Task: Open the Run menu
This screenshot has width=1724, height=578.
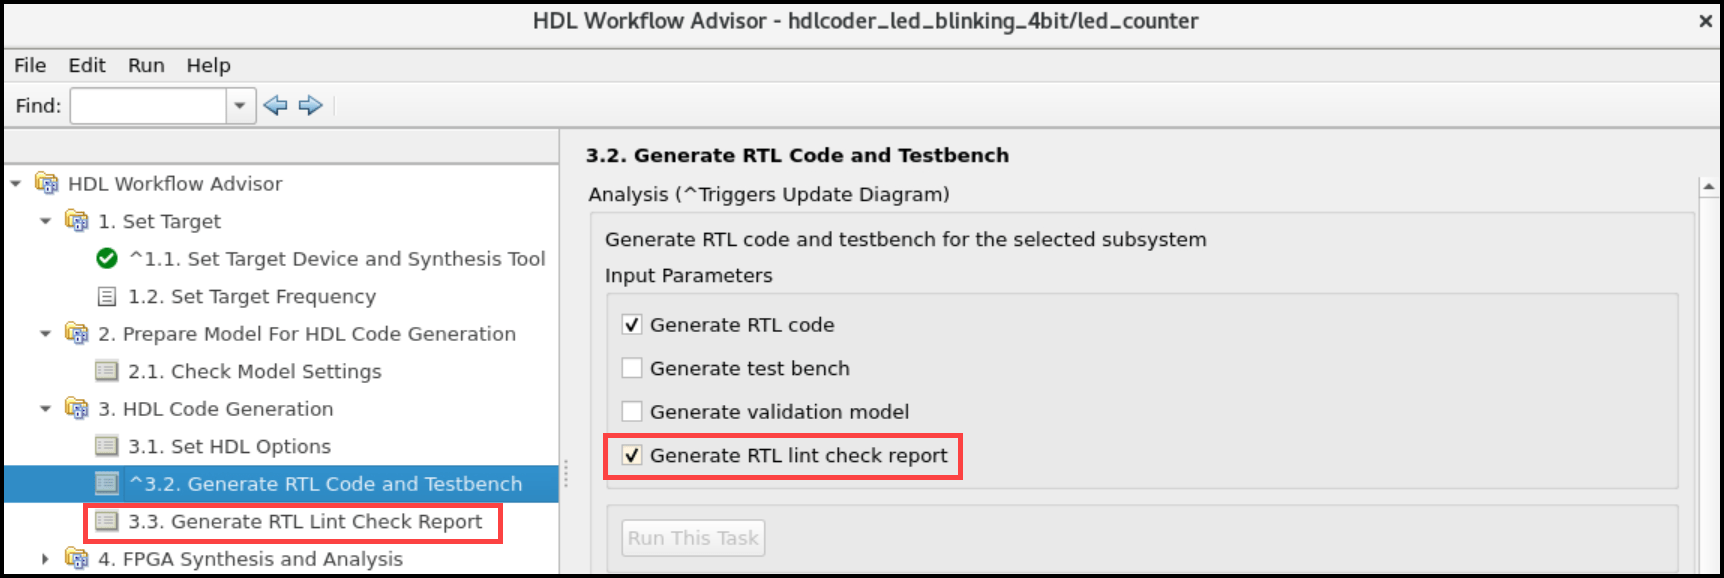Action: pyautogui.click(x=146, y=65)
